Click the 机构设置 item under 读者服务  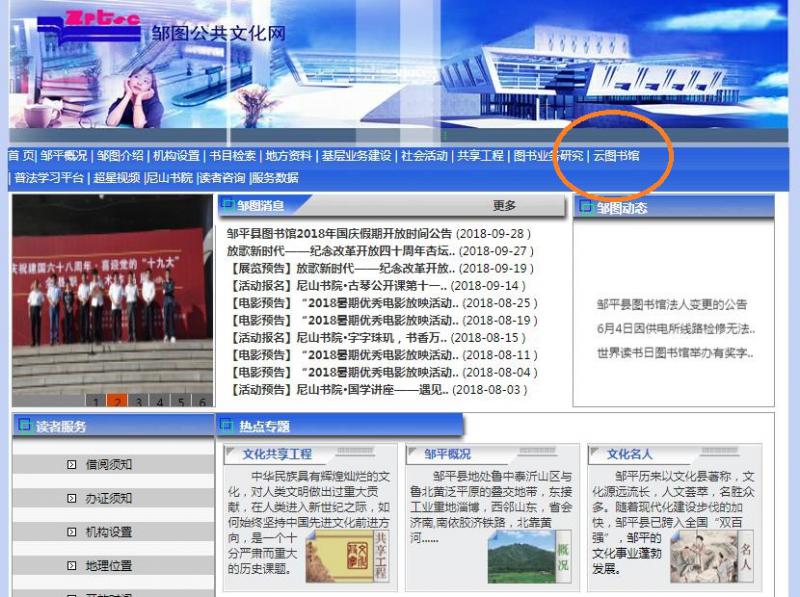(108, 532)
